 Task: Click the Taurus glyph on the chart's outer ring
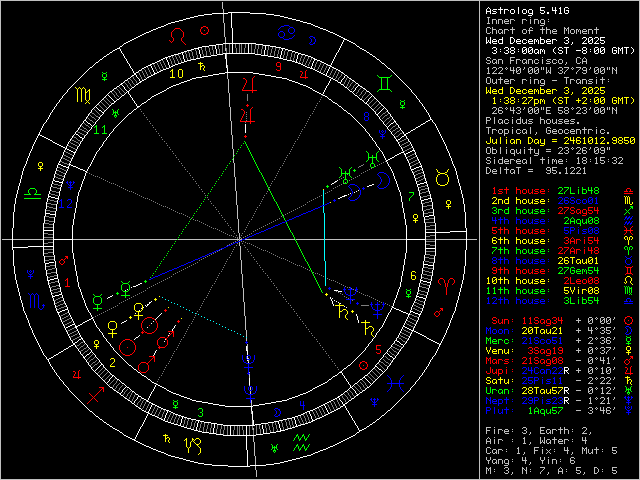439,176
